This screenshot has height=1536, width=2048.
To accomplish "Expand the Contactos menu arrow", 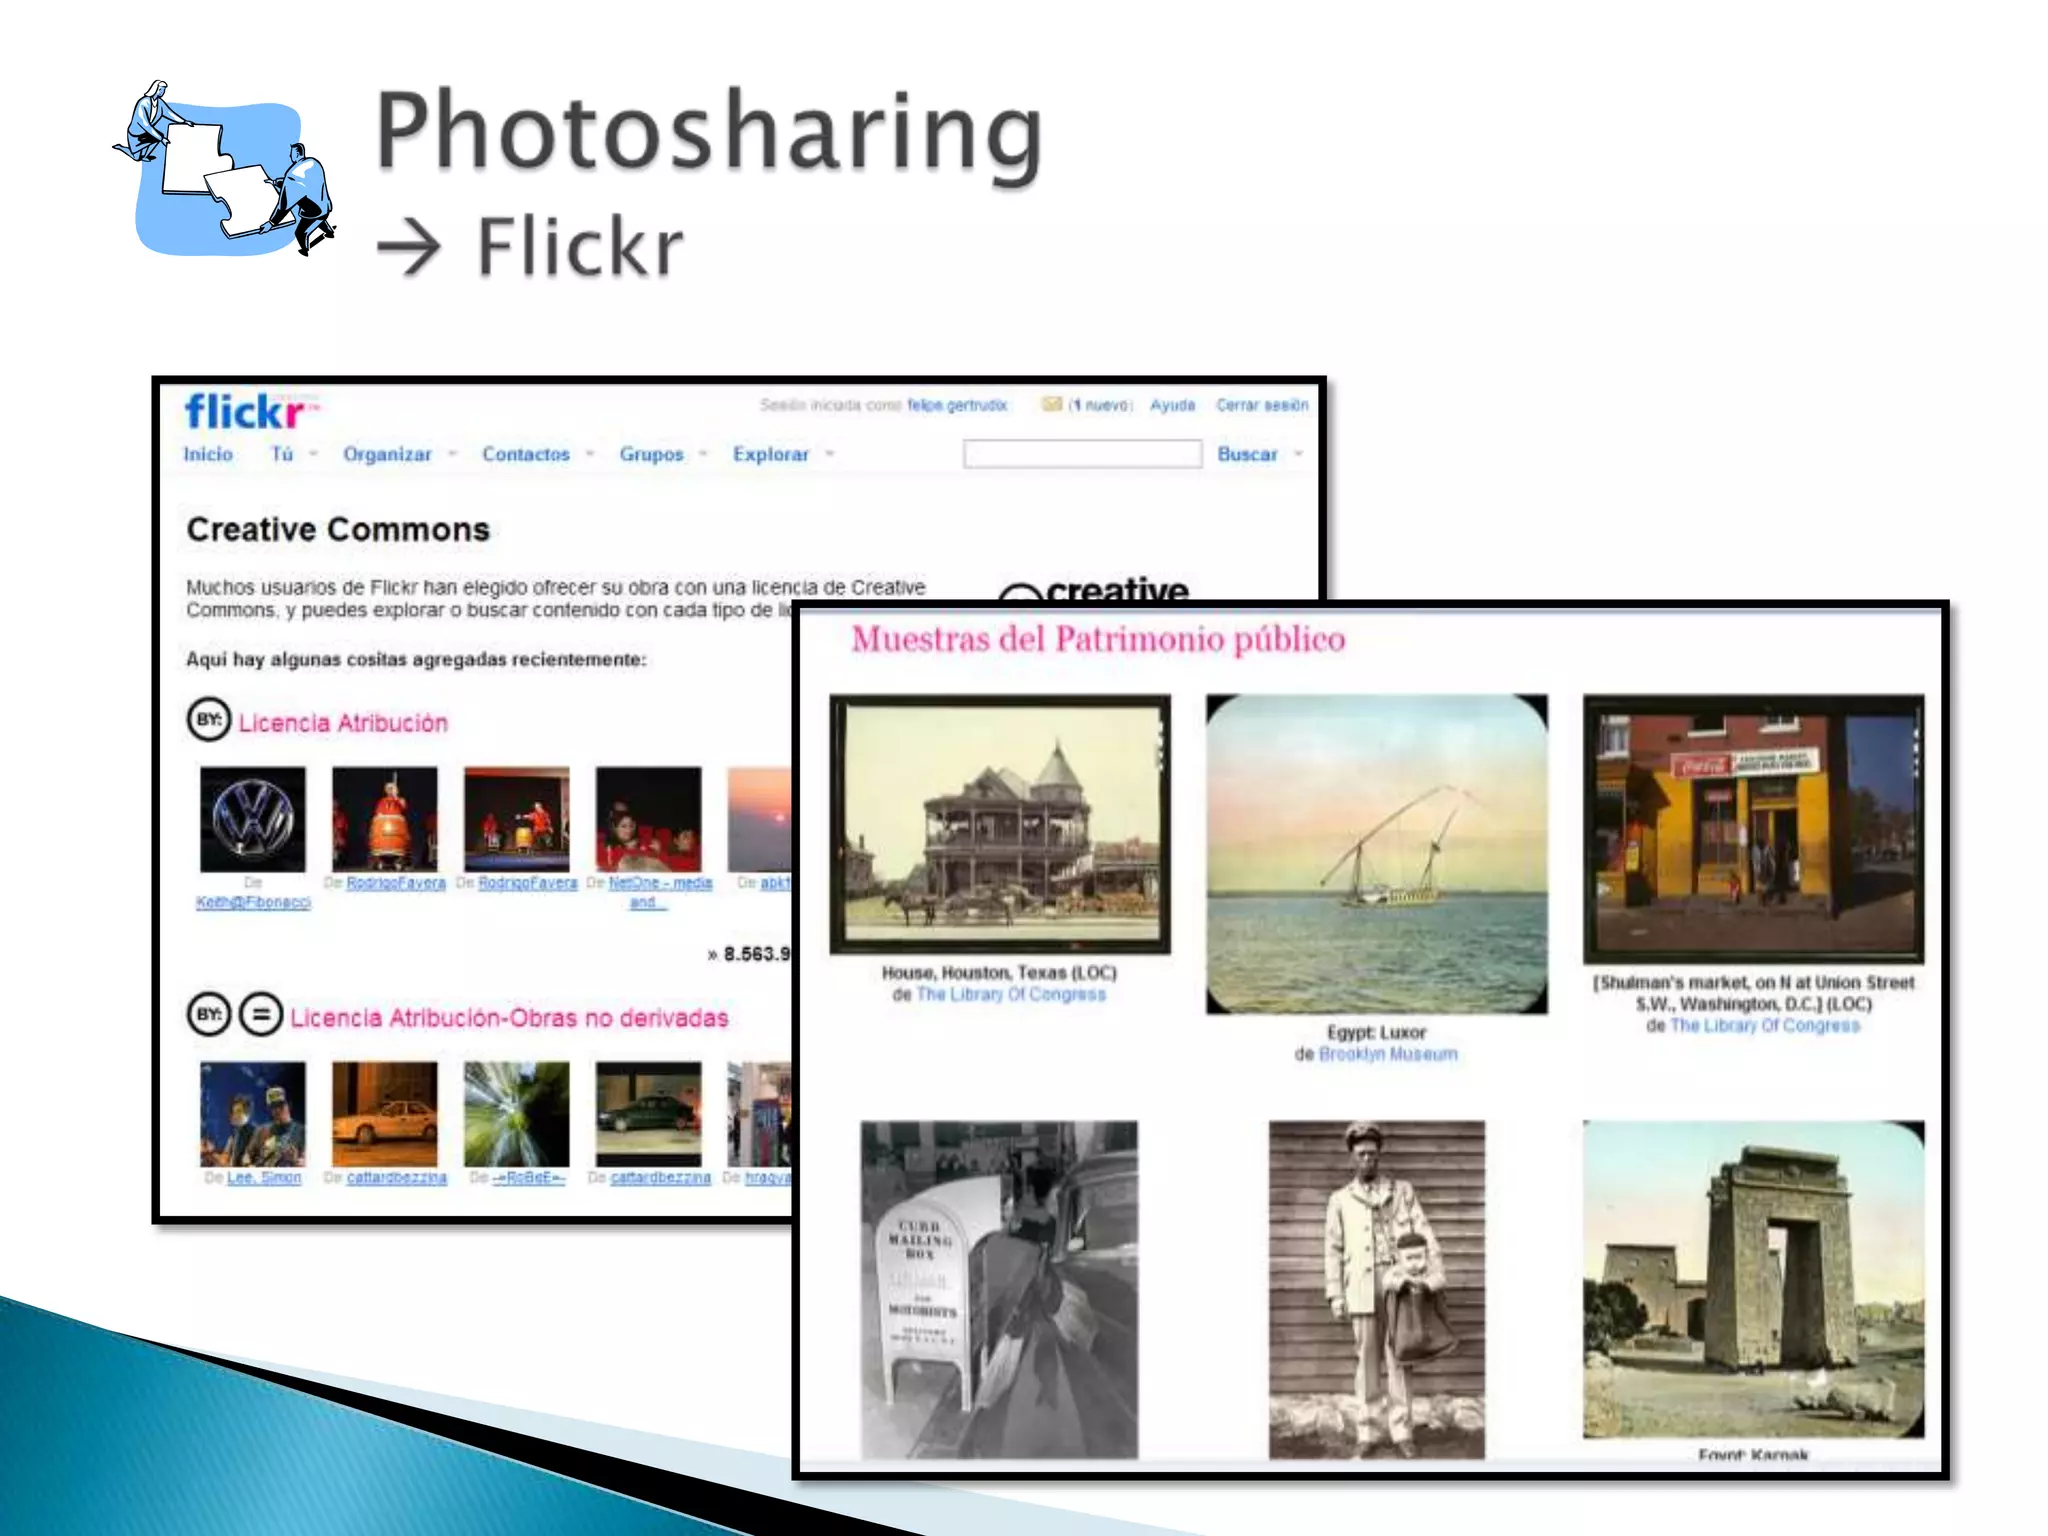I will coord(590,454).
